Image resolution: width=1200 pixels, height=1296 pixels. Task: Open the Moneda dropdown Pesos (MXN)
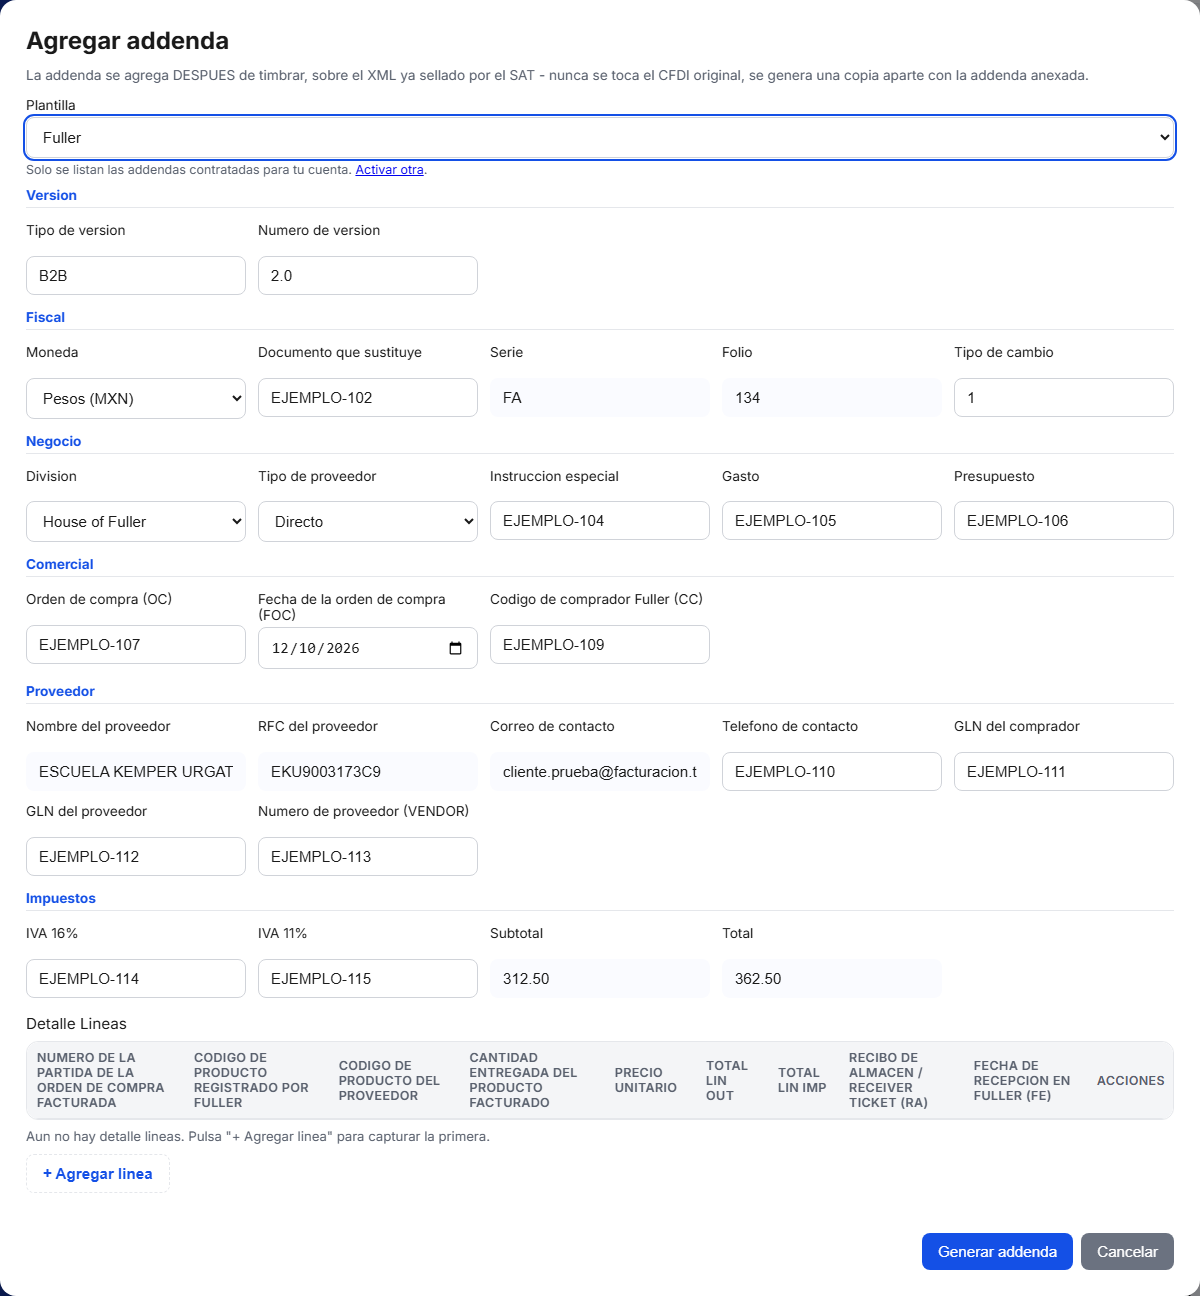pyautogui.click(x=136, y=398)
